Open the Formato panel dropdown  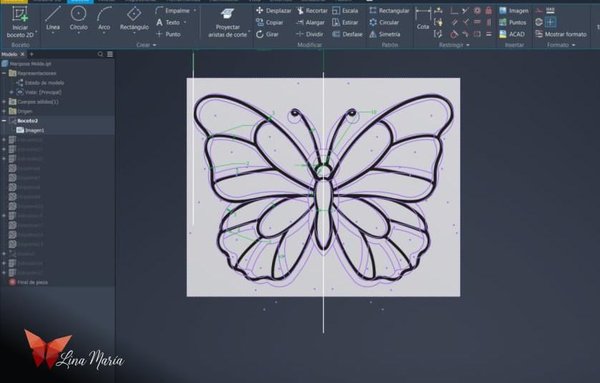(x=561, y=45)
